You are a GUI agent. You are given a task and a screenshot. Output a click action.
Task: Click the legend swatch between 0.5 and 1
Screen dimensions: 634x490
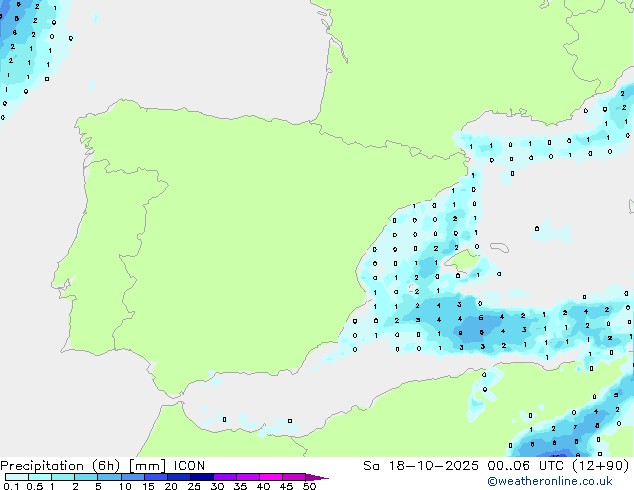coord(40,477)
